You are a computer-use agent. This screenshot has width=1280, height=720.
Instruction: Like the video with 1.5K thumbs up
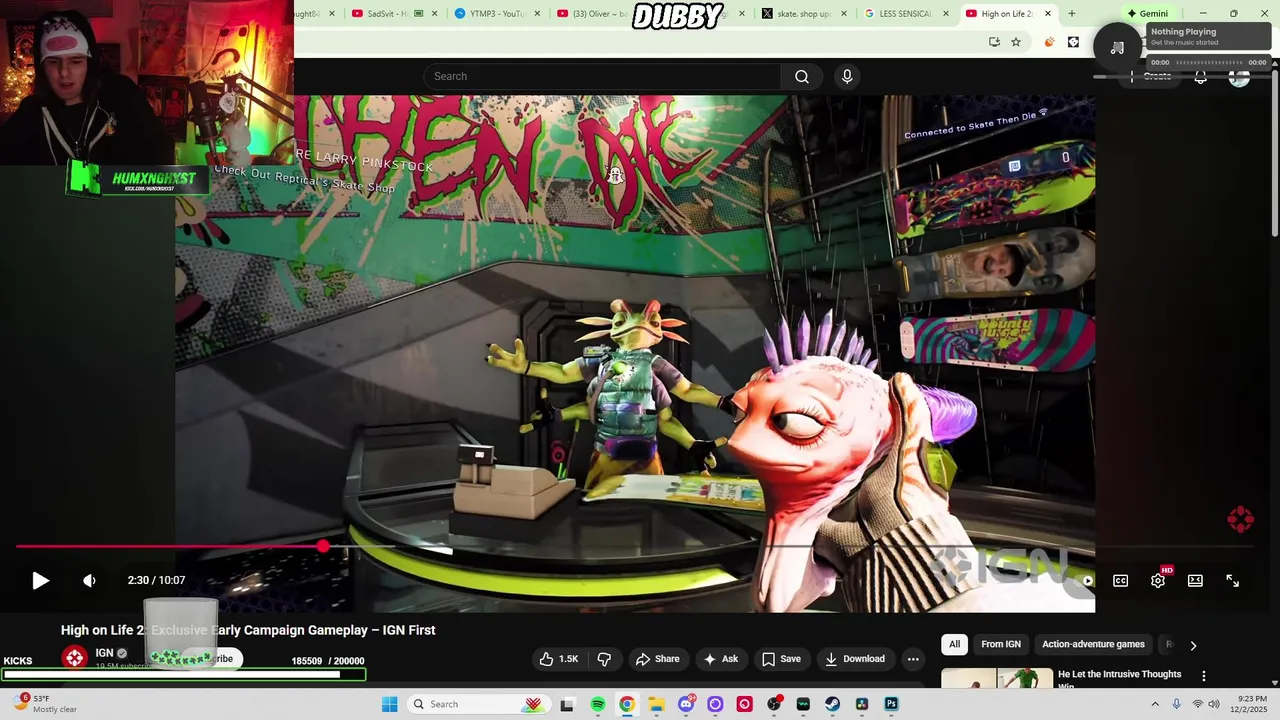coord(558,659)
